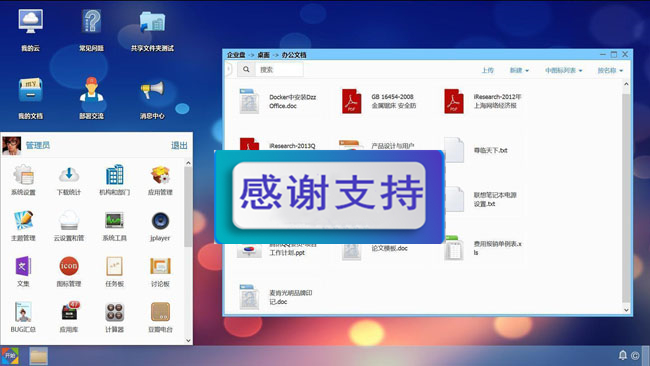Click the 管理员 user avatar
The height and width of the screenshot is (366, 650).
[11, 145]
